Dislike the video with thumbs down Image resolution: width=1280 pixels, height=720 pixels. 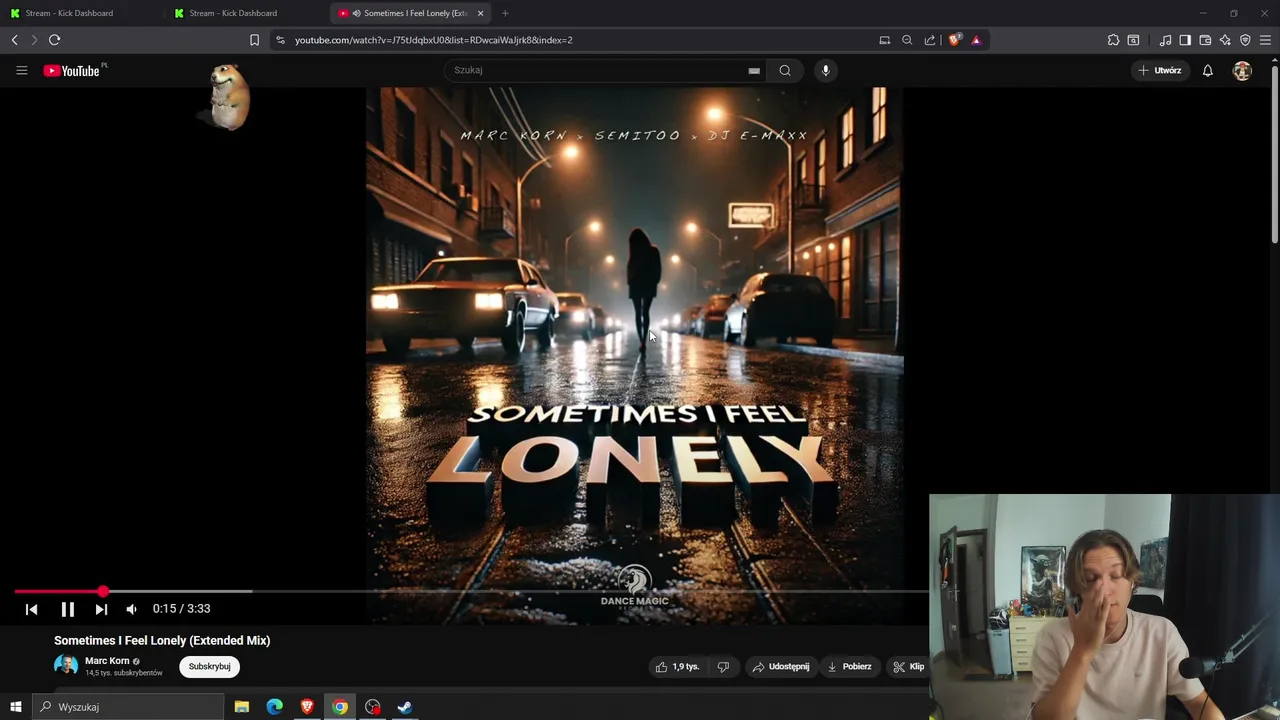[x=723, y=667]
